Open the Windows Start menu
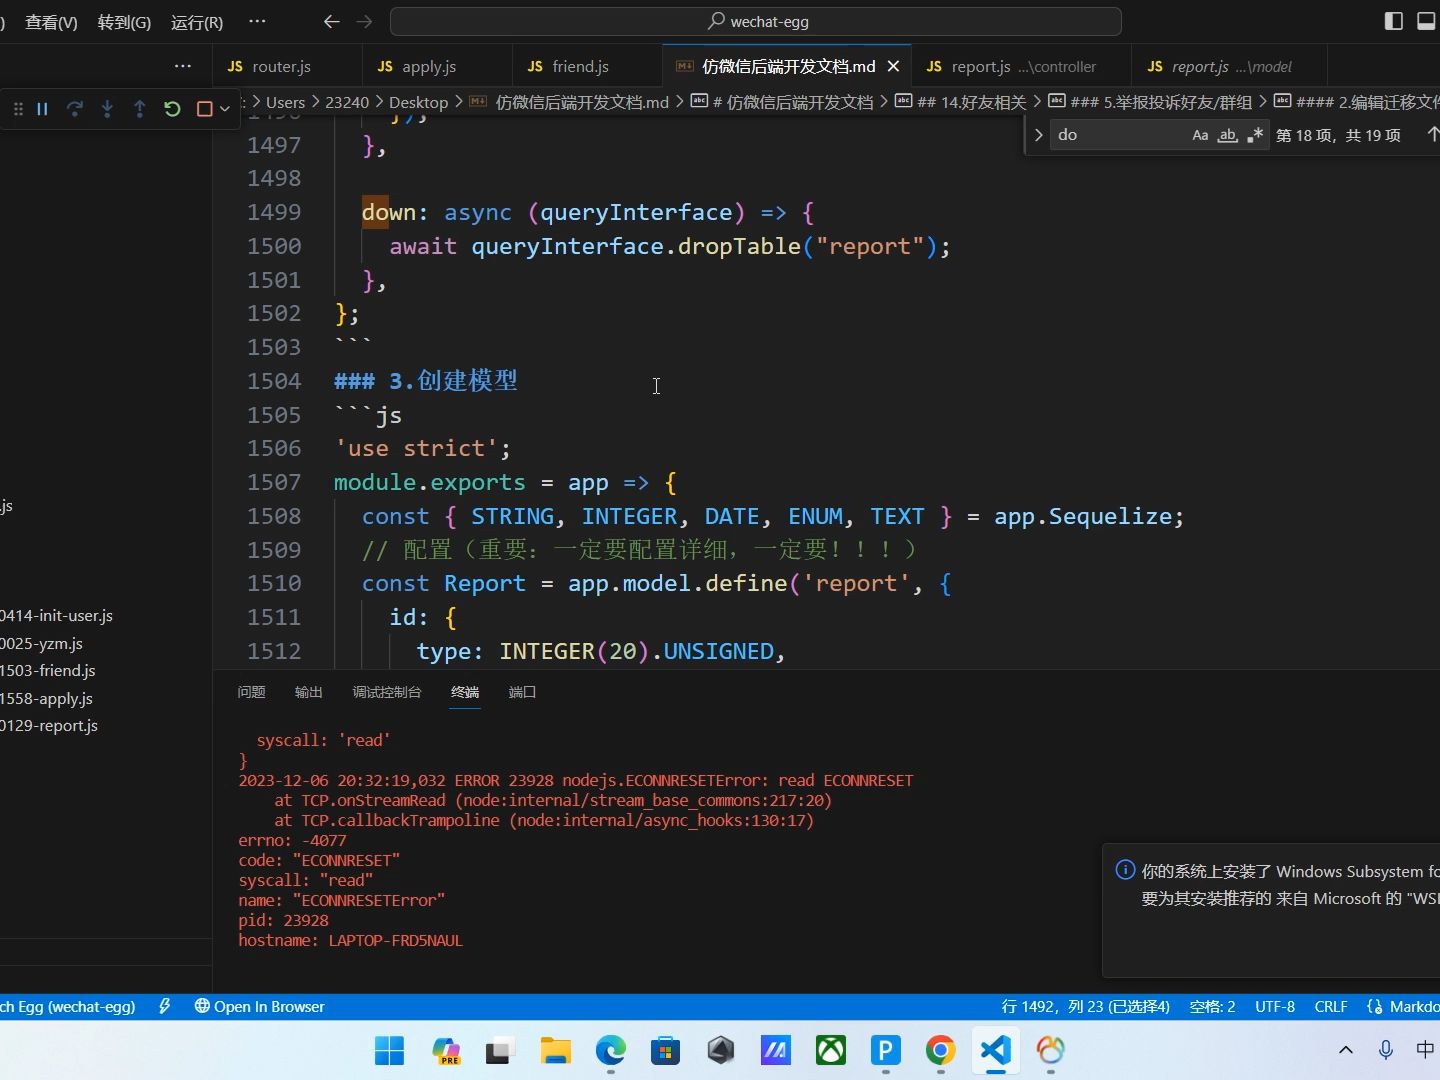 389,1051
